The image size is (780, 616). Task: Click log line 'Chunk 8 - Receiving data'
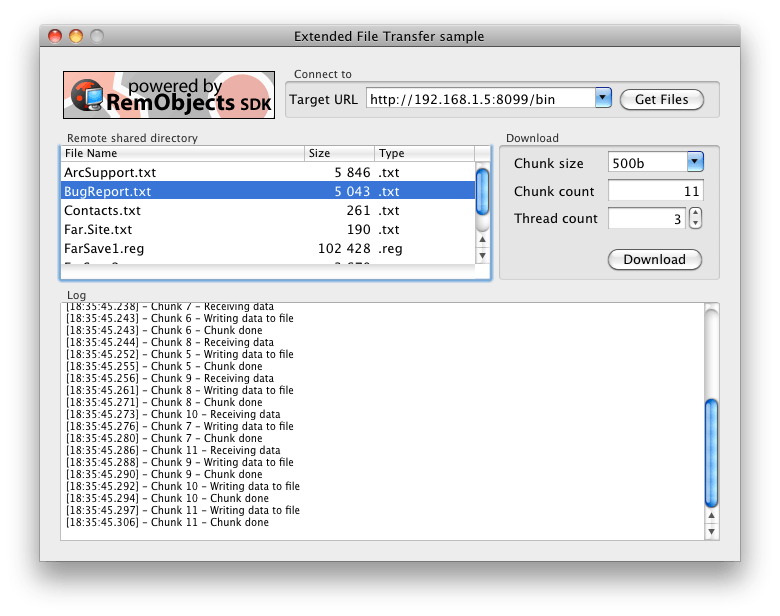click(x=170, y=342)
